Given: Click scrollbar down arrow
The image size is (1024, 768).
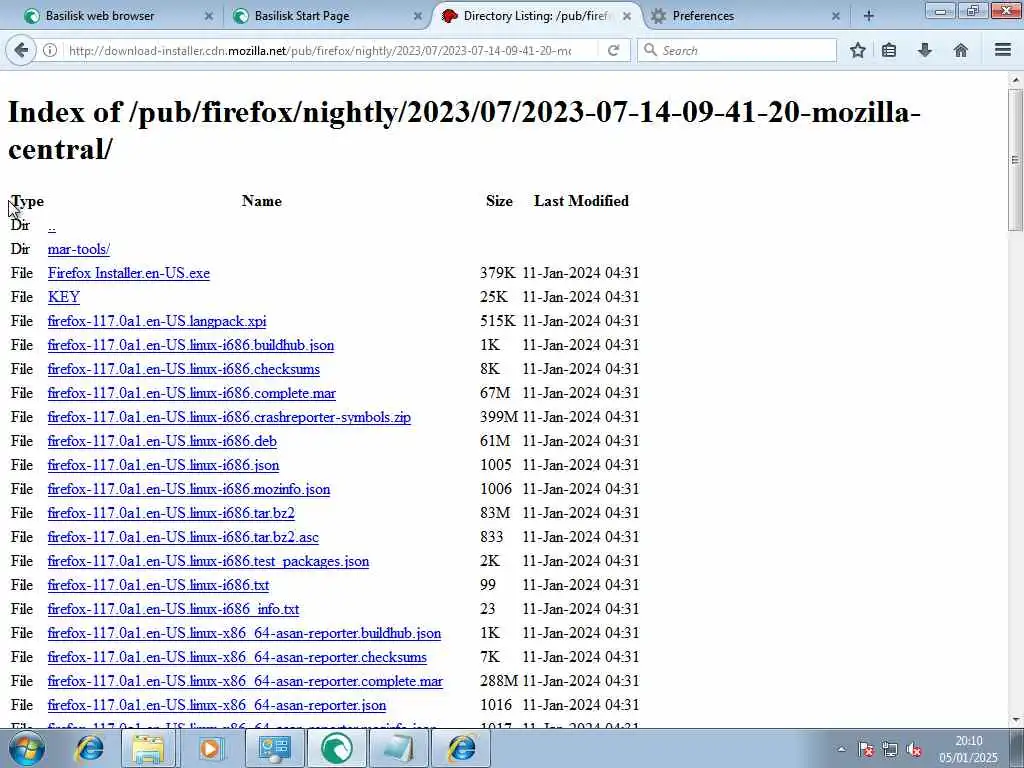Looking at the screenshot, I should [1015, 720].
